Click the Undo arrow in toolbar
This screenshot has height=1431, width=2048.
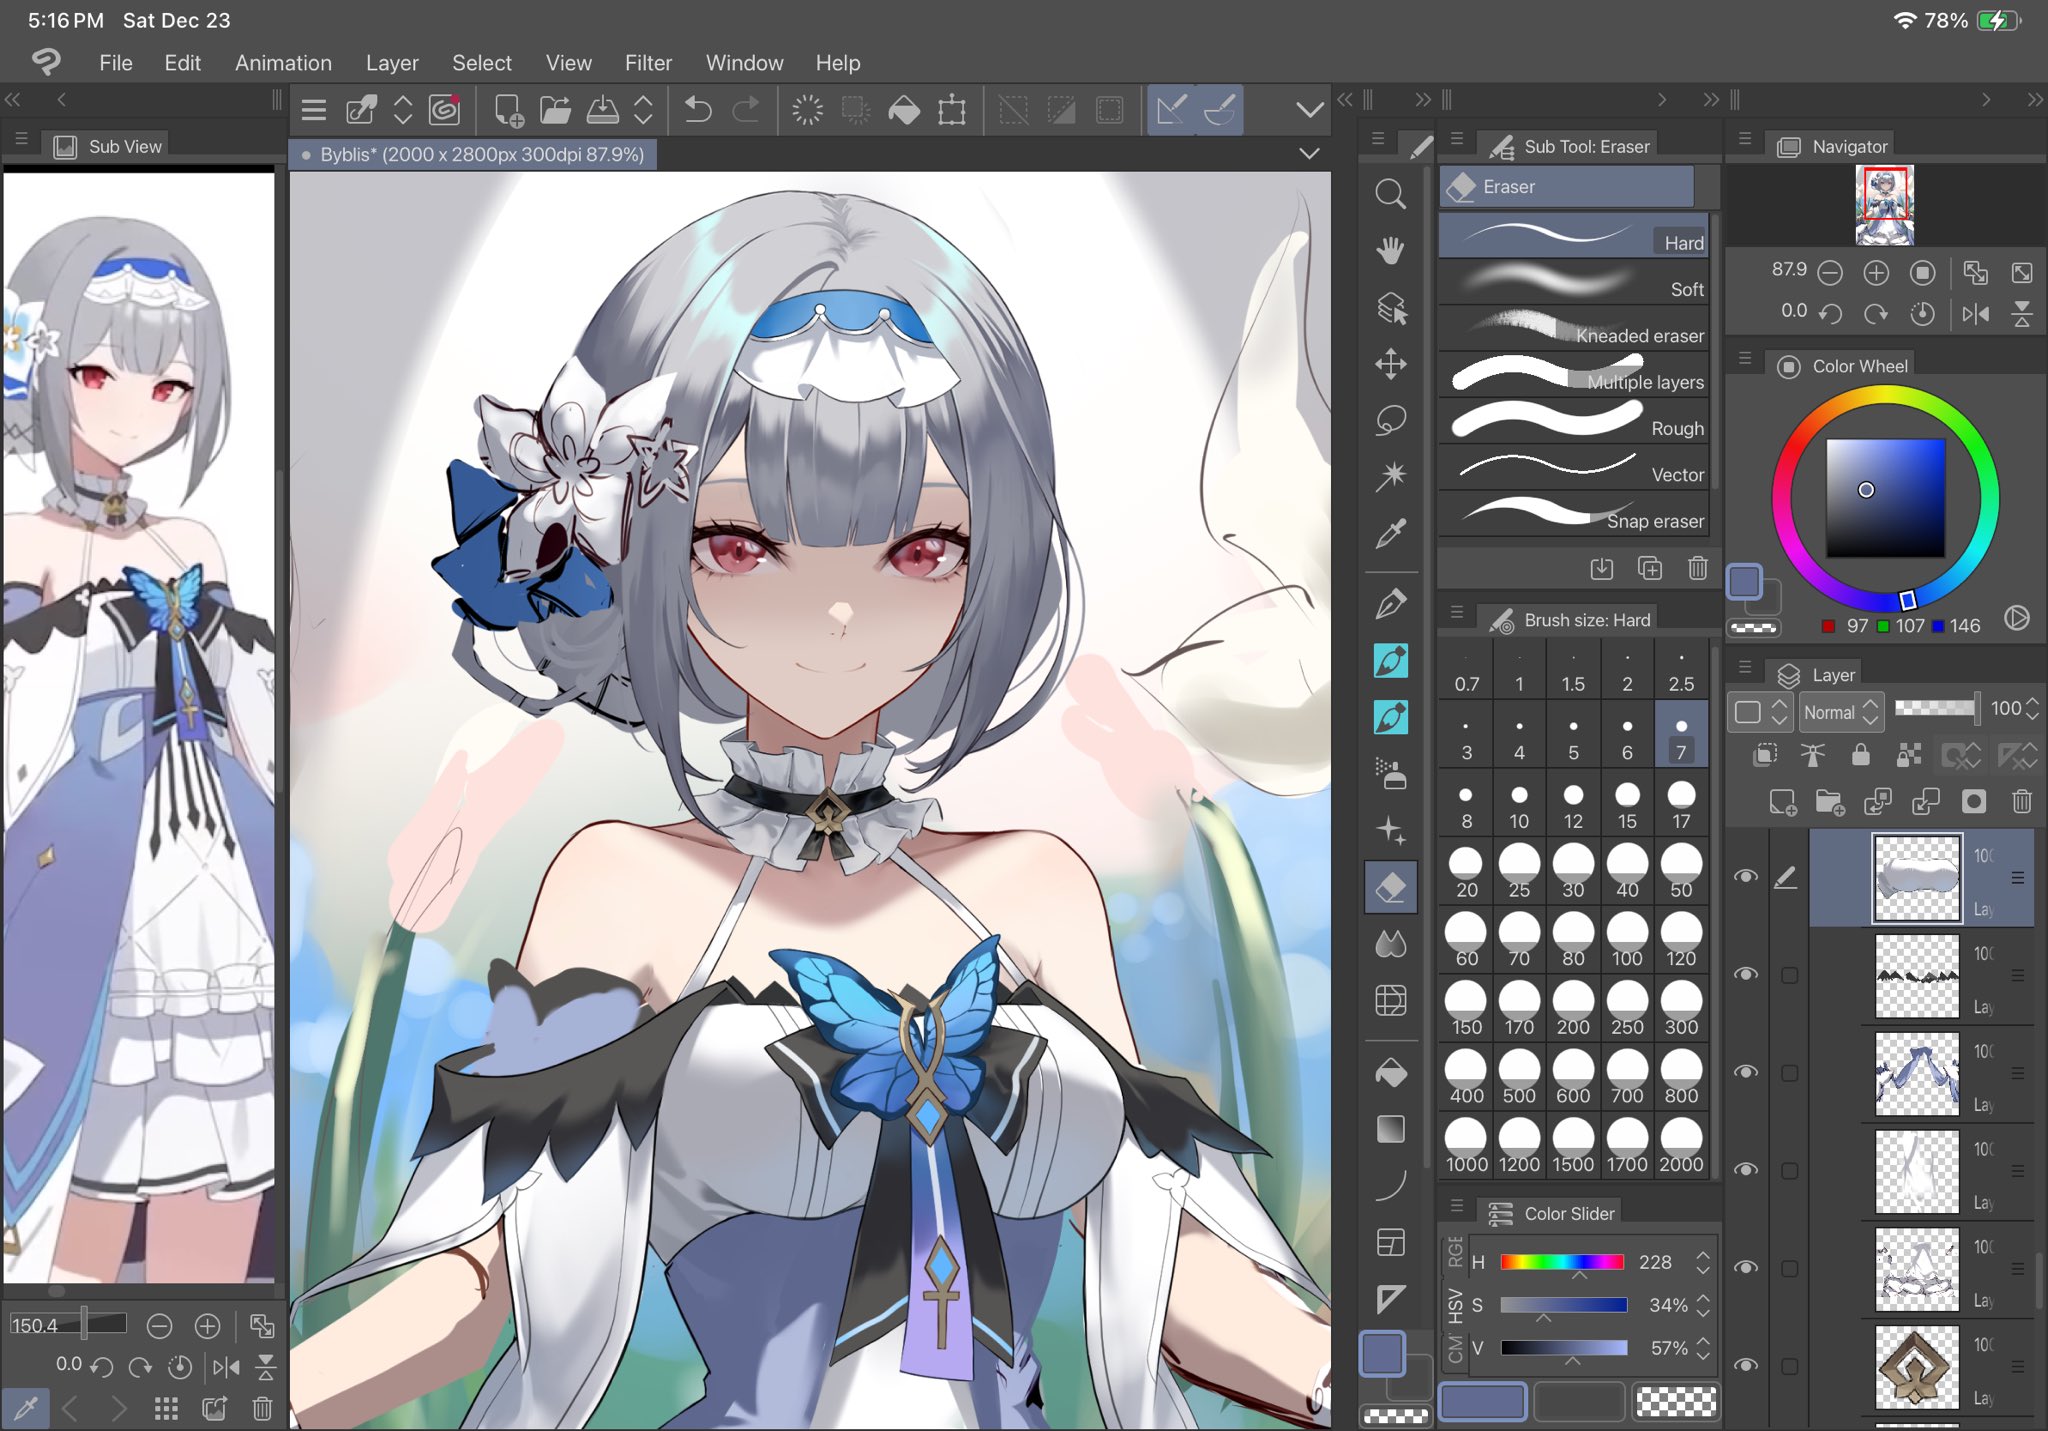[x=698, y=110]
